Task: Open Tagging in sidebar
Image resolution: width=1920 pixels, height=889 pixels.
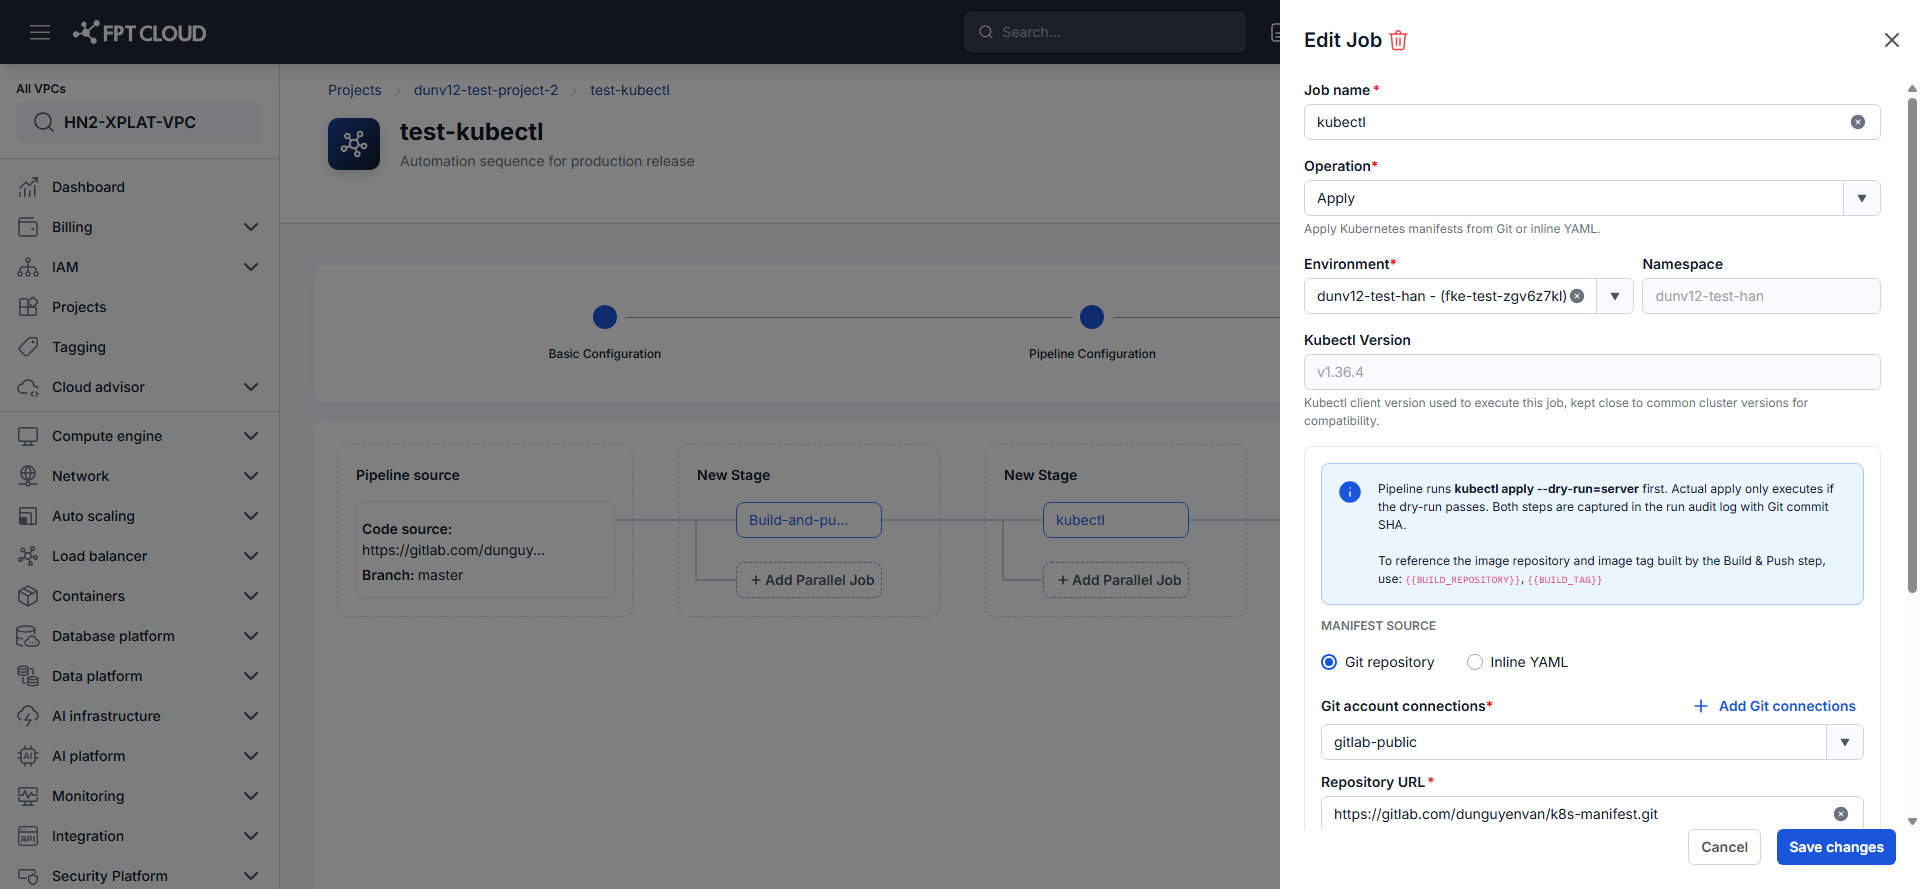Action: point(79,347)
